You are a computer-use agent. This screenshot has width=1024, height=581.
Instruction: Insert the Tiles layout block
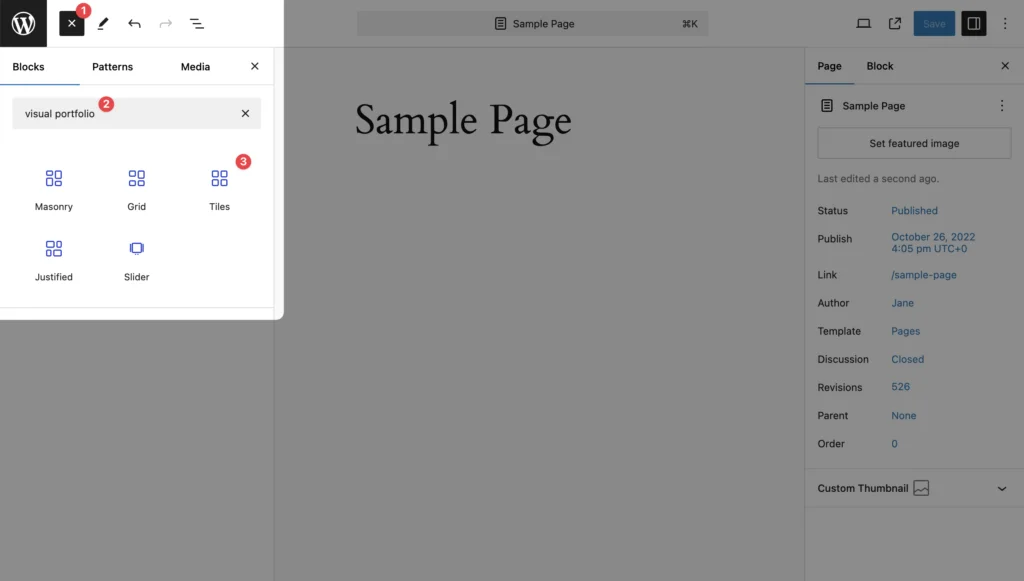[219, 189]
